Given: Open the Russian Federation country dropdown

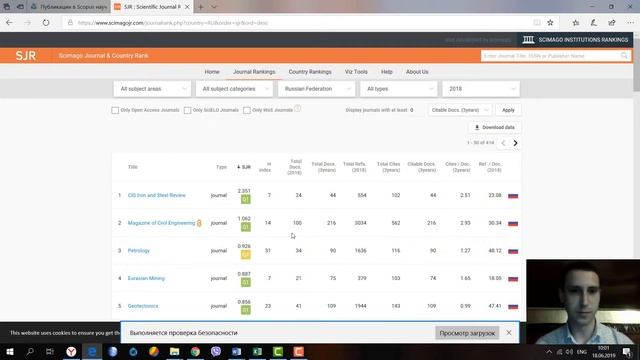Looking at the screenshot, I should click(x=316, y=89).
